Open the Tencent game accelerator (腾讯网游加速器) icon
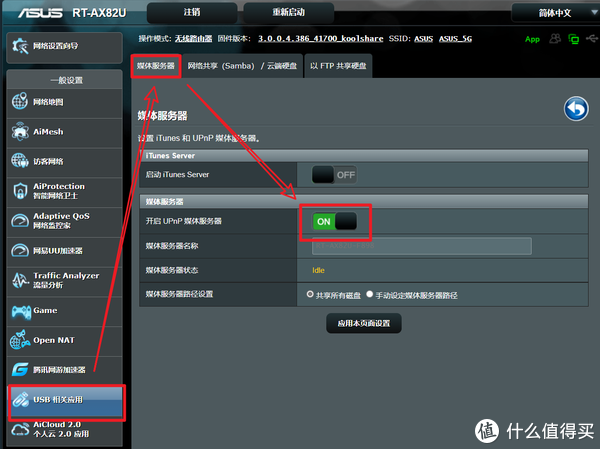 (20, 369)
